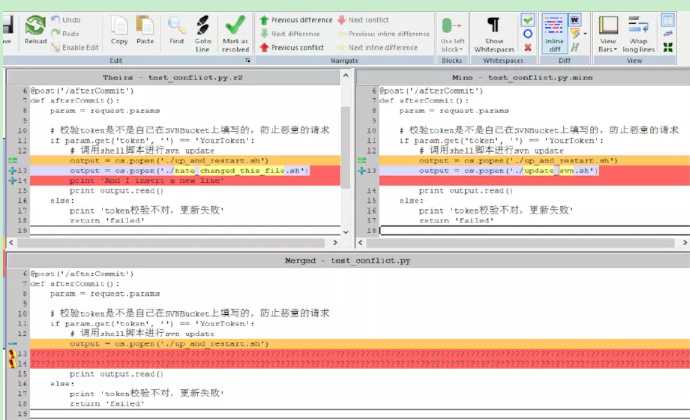Click Theirs line with hate_changed_this_file.sh

click(x=185, y=170)
